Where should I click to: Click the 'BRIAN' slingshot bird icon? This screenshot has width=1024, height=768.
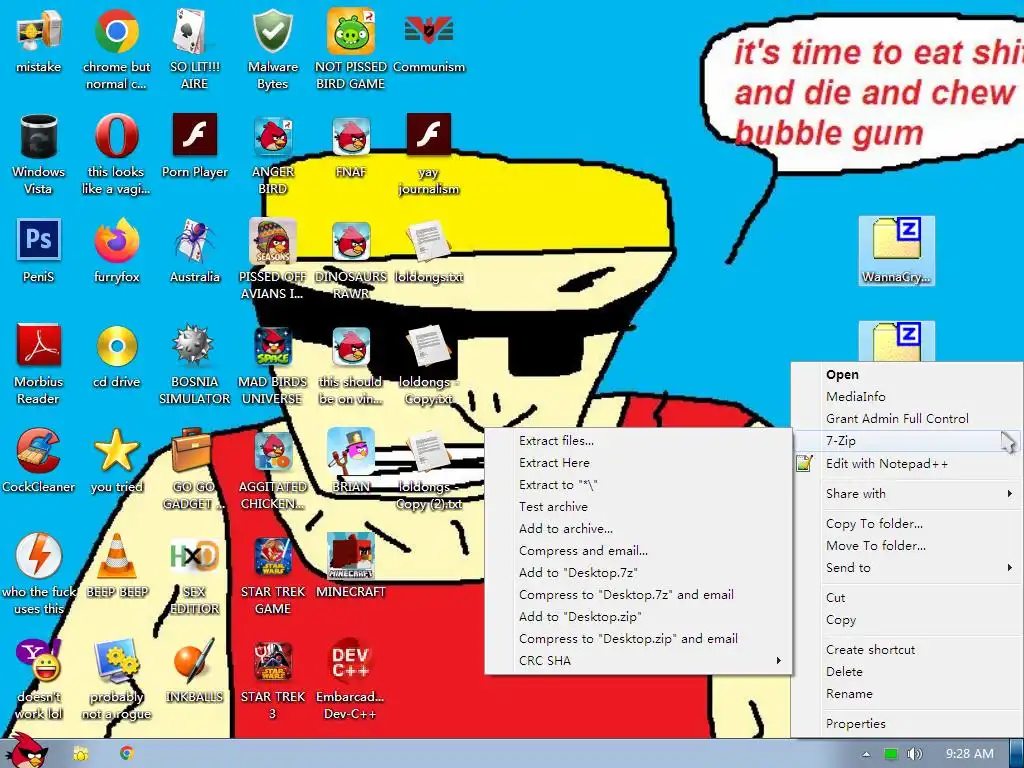(351, 451)
